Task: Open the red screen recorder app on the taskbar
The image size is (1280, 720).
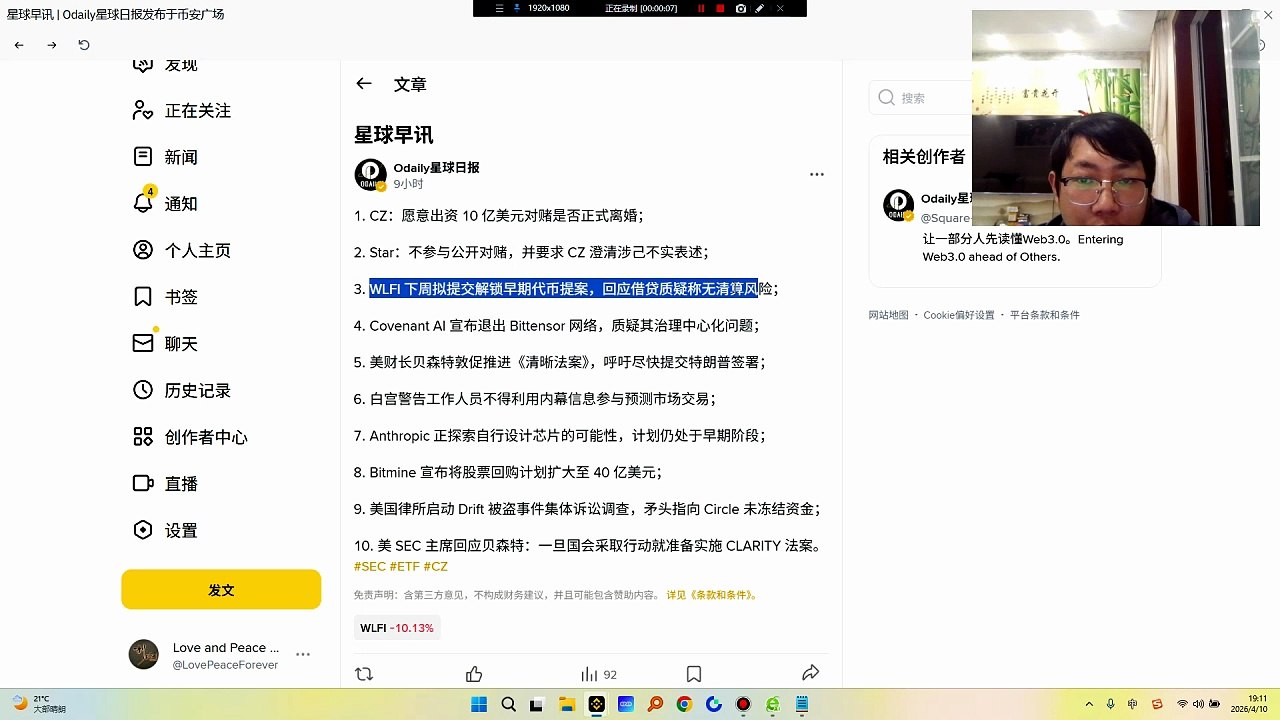Action: click(743, 705)
